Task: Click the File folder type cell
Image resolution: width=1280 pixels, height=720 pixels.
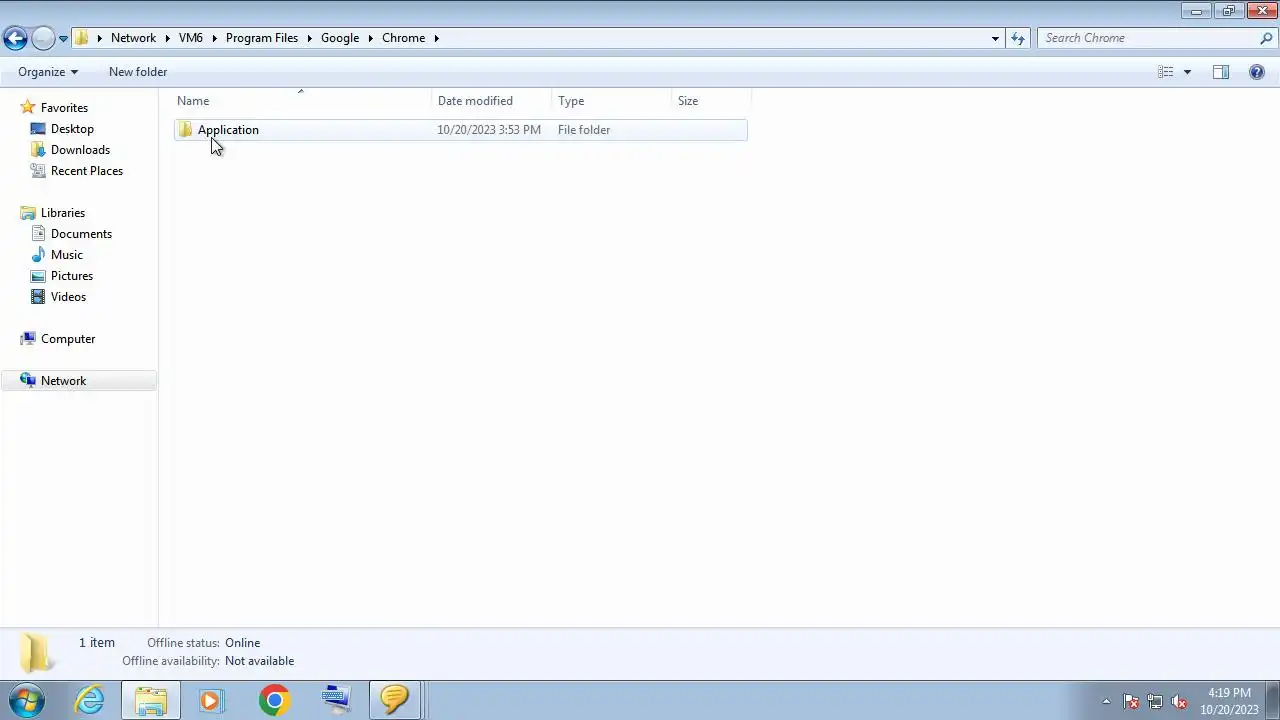Action: tap(584, 130)
